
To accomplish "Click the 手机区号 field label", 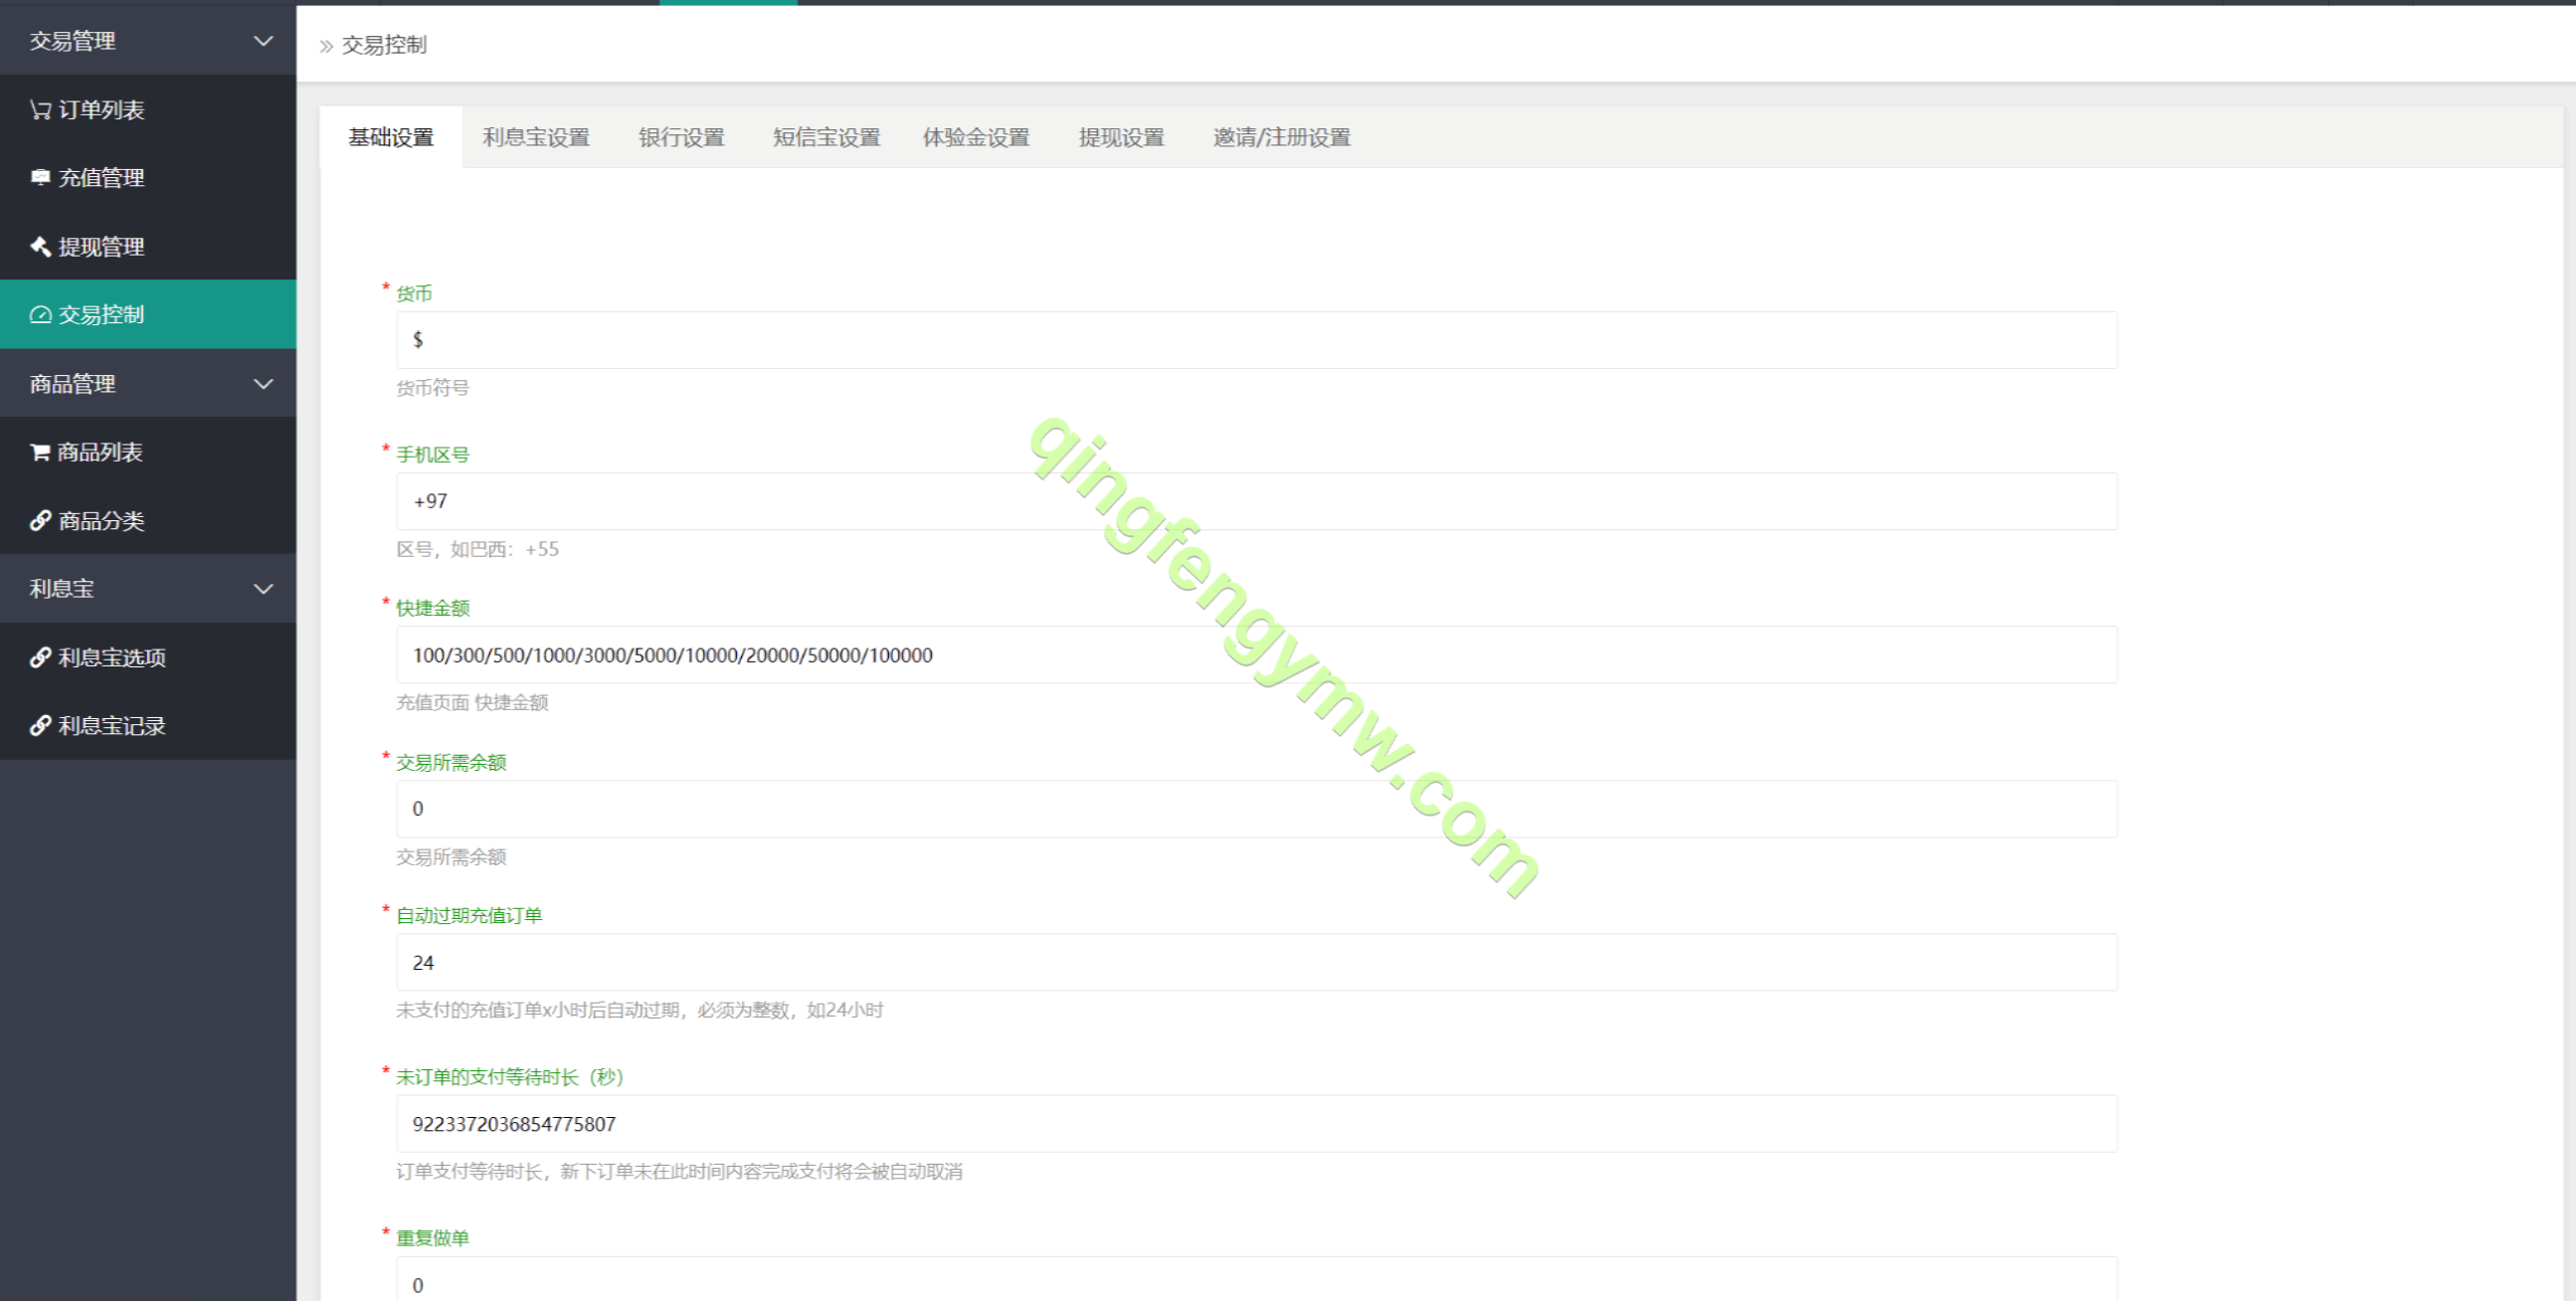I will (x=432, y=455).
